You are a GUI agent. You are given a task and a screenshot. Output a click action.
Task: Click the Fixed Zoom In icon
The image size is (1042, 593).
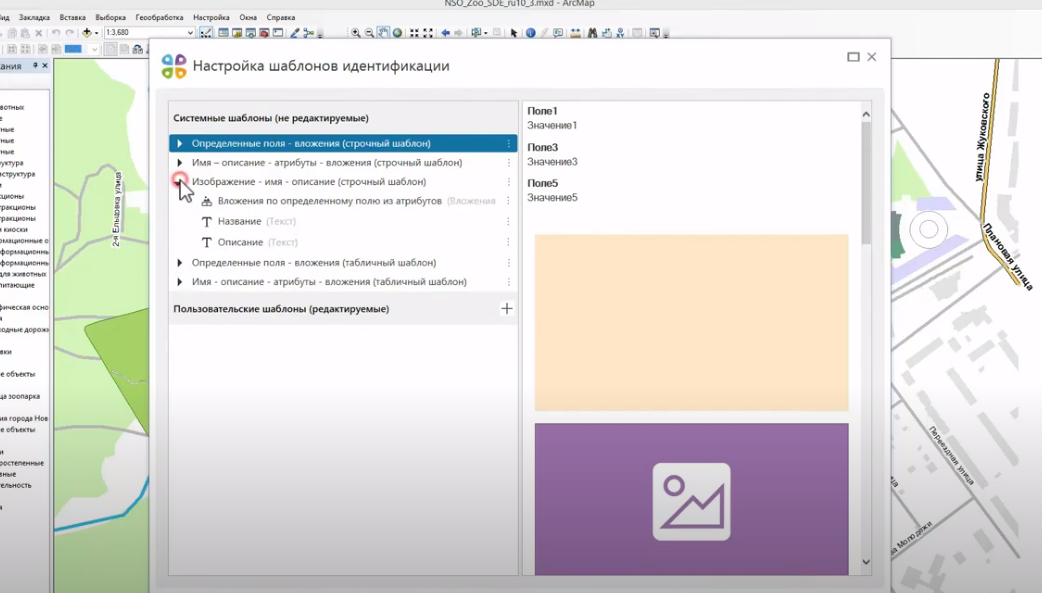pyautogui.click(x=413, y=33)
